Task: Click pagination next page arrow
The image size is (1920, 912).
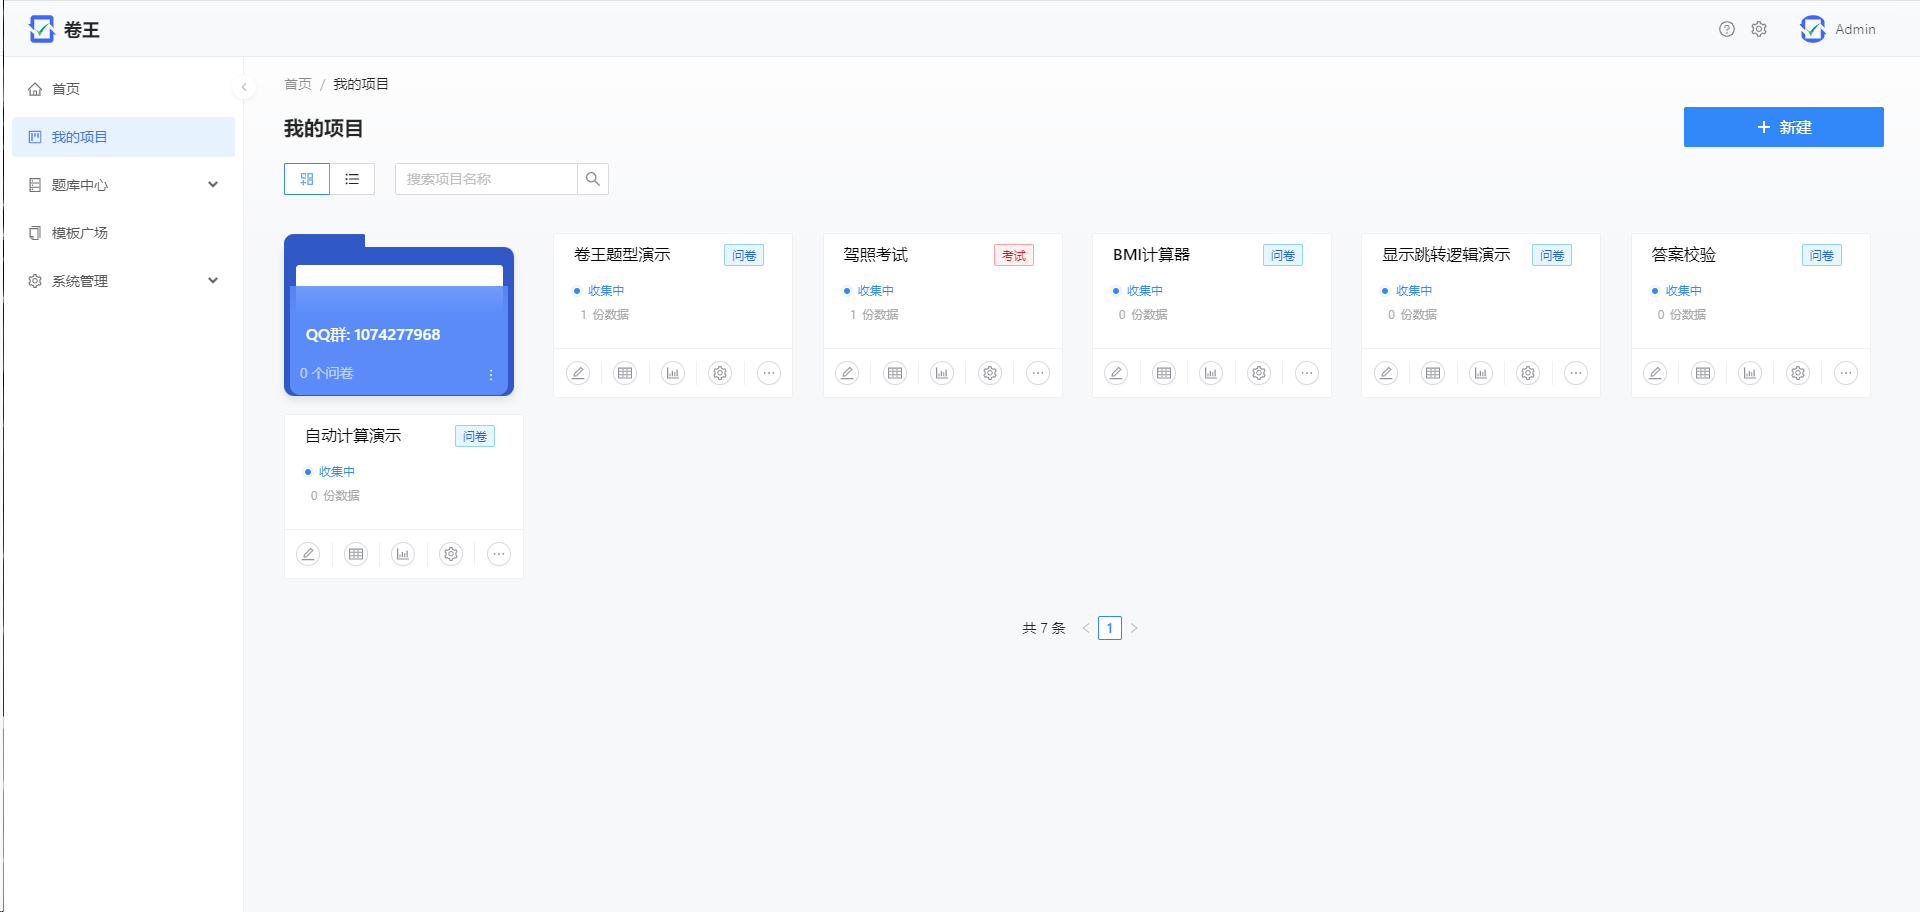Action: (x=1134, y=628)
